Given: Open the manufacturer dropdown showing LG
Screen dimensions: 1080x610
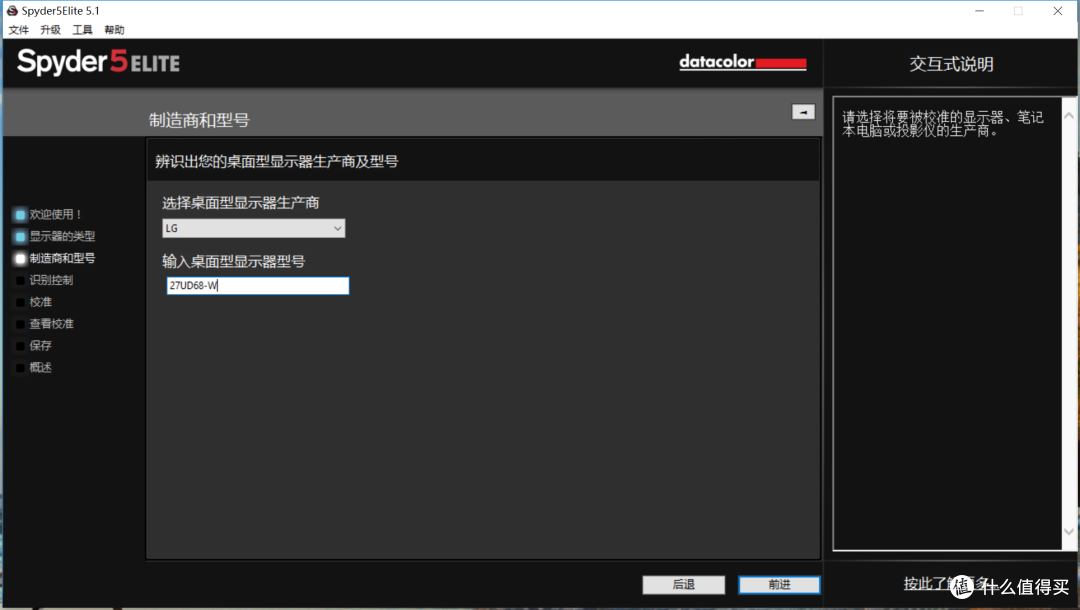Looking at the screenshot, I should [x=253, y=228].
